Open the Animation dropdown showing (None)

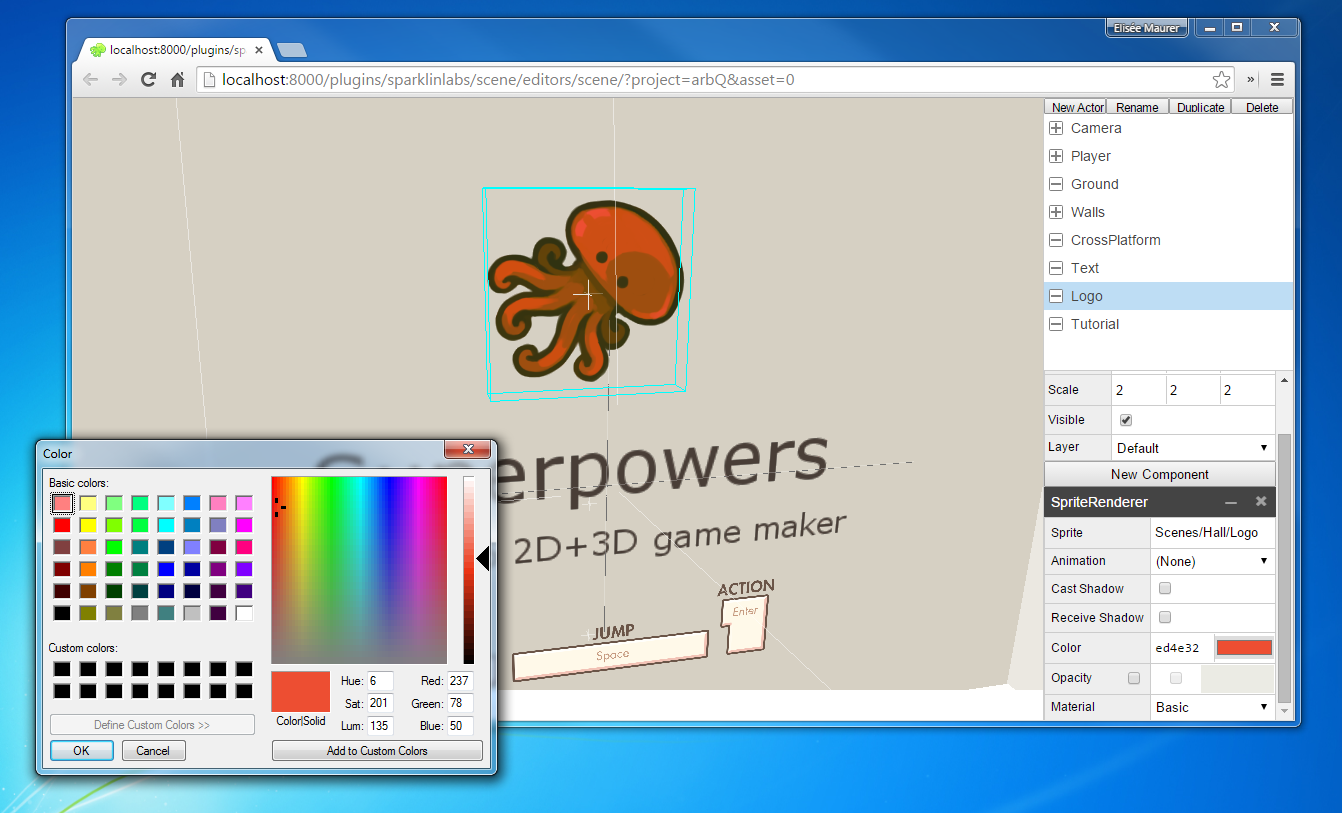1212,561
